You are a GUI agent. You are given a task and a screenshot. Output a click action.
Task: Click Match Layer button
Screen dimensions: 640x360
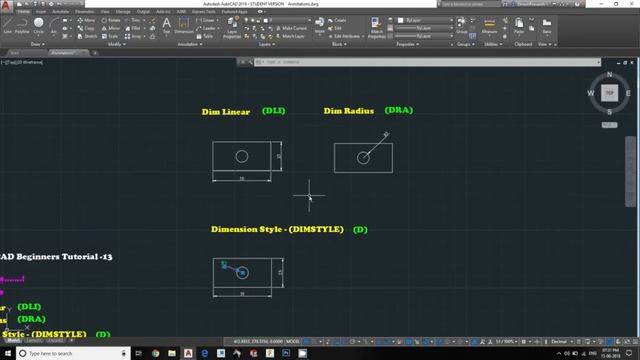290,36
